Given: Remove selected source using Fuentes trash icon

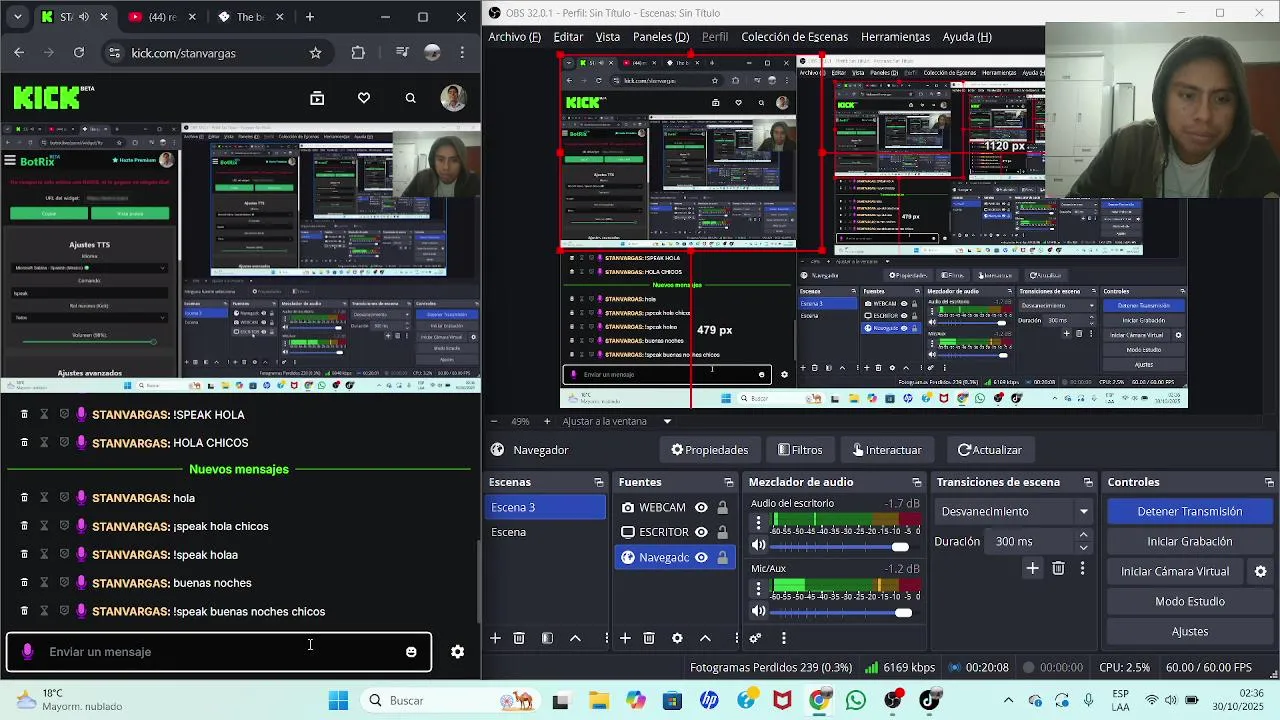Looking at the screenshot, I should [x=649, y=638].
